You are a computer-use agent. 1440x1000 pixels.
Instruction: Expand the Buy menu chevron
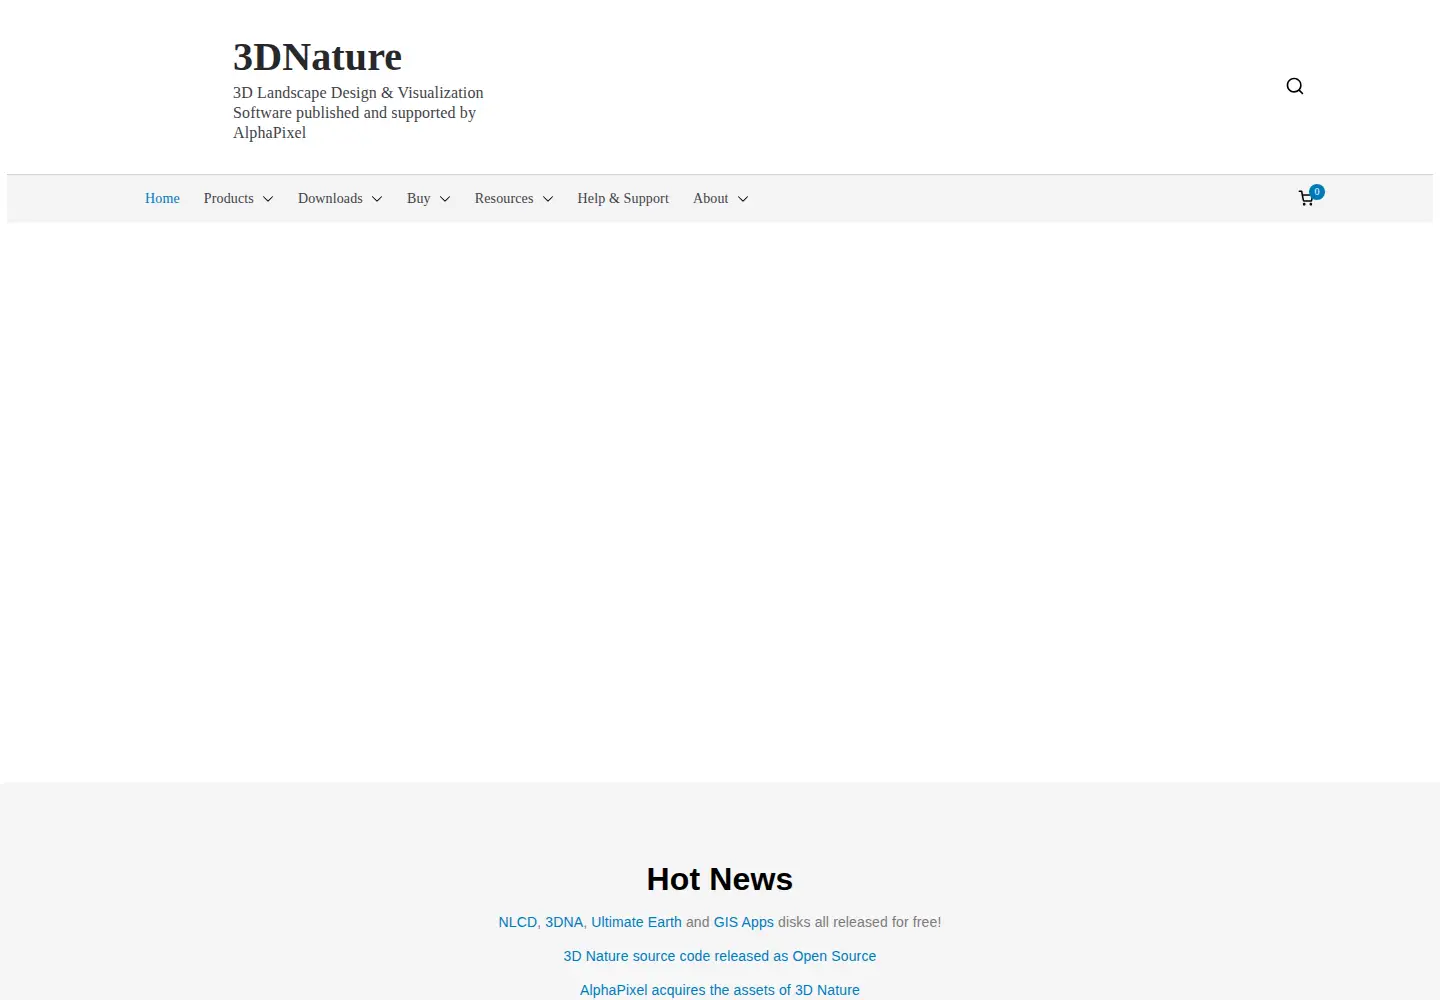(445, 199)
